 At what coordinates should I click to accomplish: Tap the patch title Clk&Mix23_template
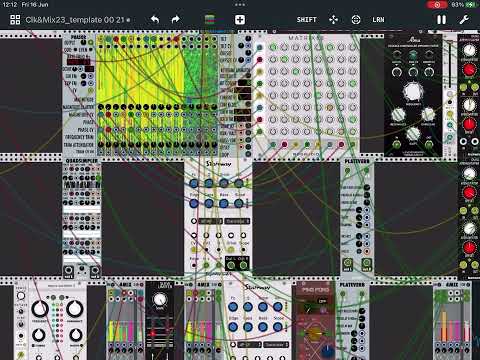tap(75, 20)
